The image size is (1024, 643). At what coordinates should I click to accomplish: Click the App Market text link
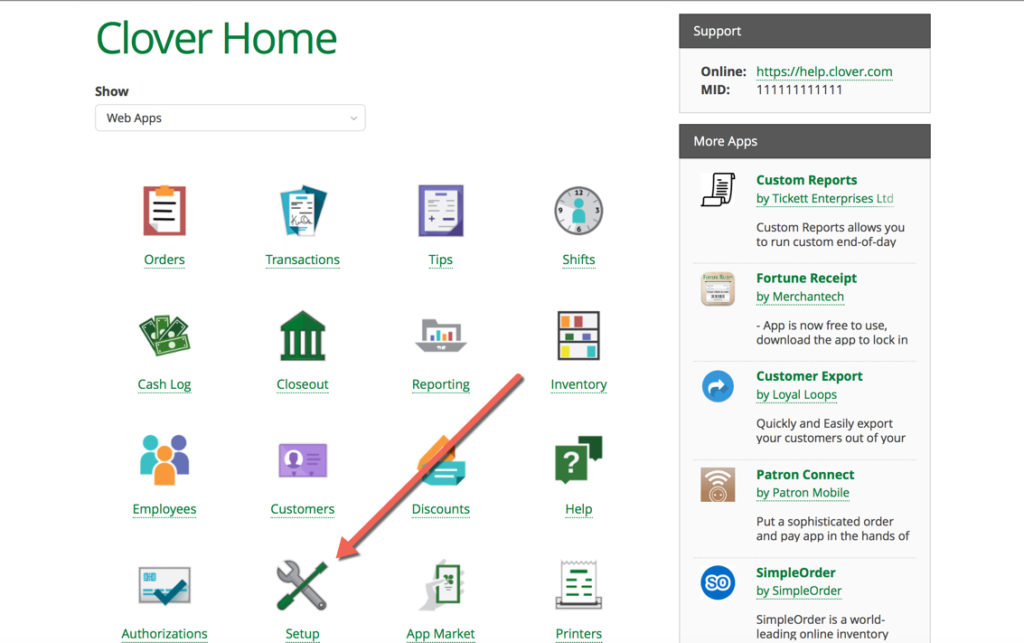[x=441, y=634]
